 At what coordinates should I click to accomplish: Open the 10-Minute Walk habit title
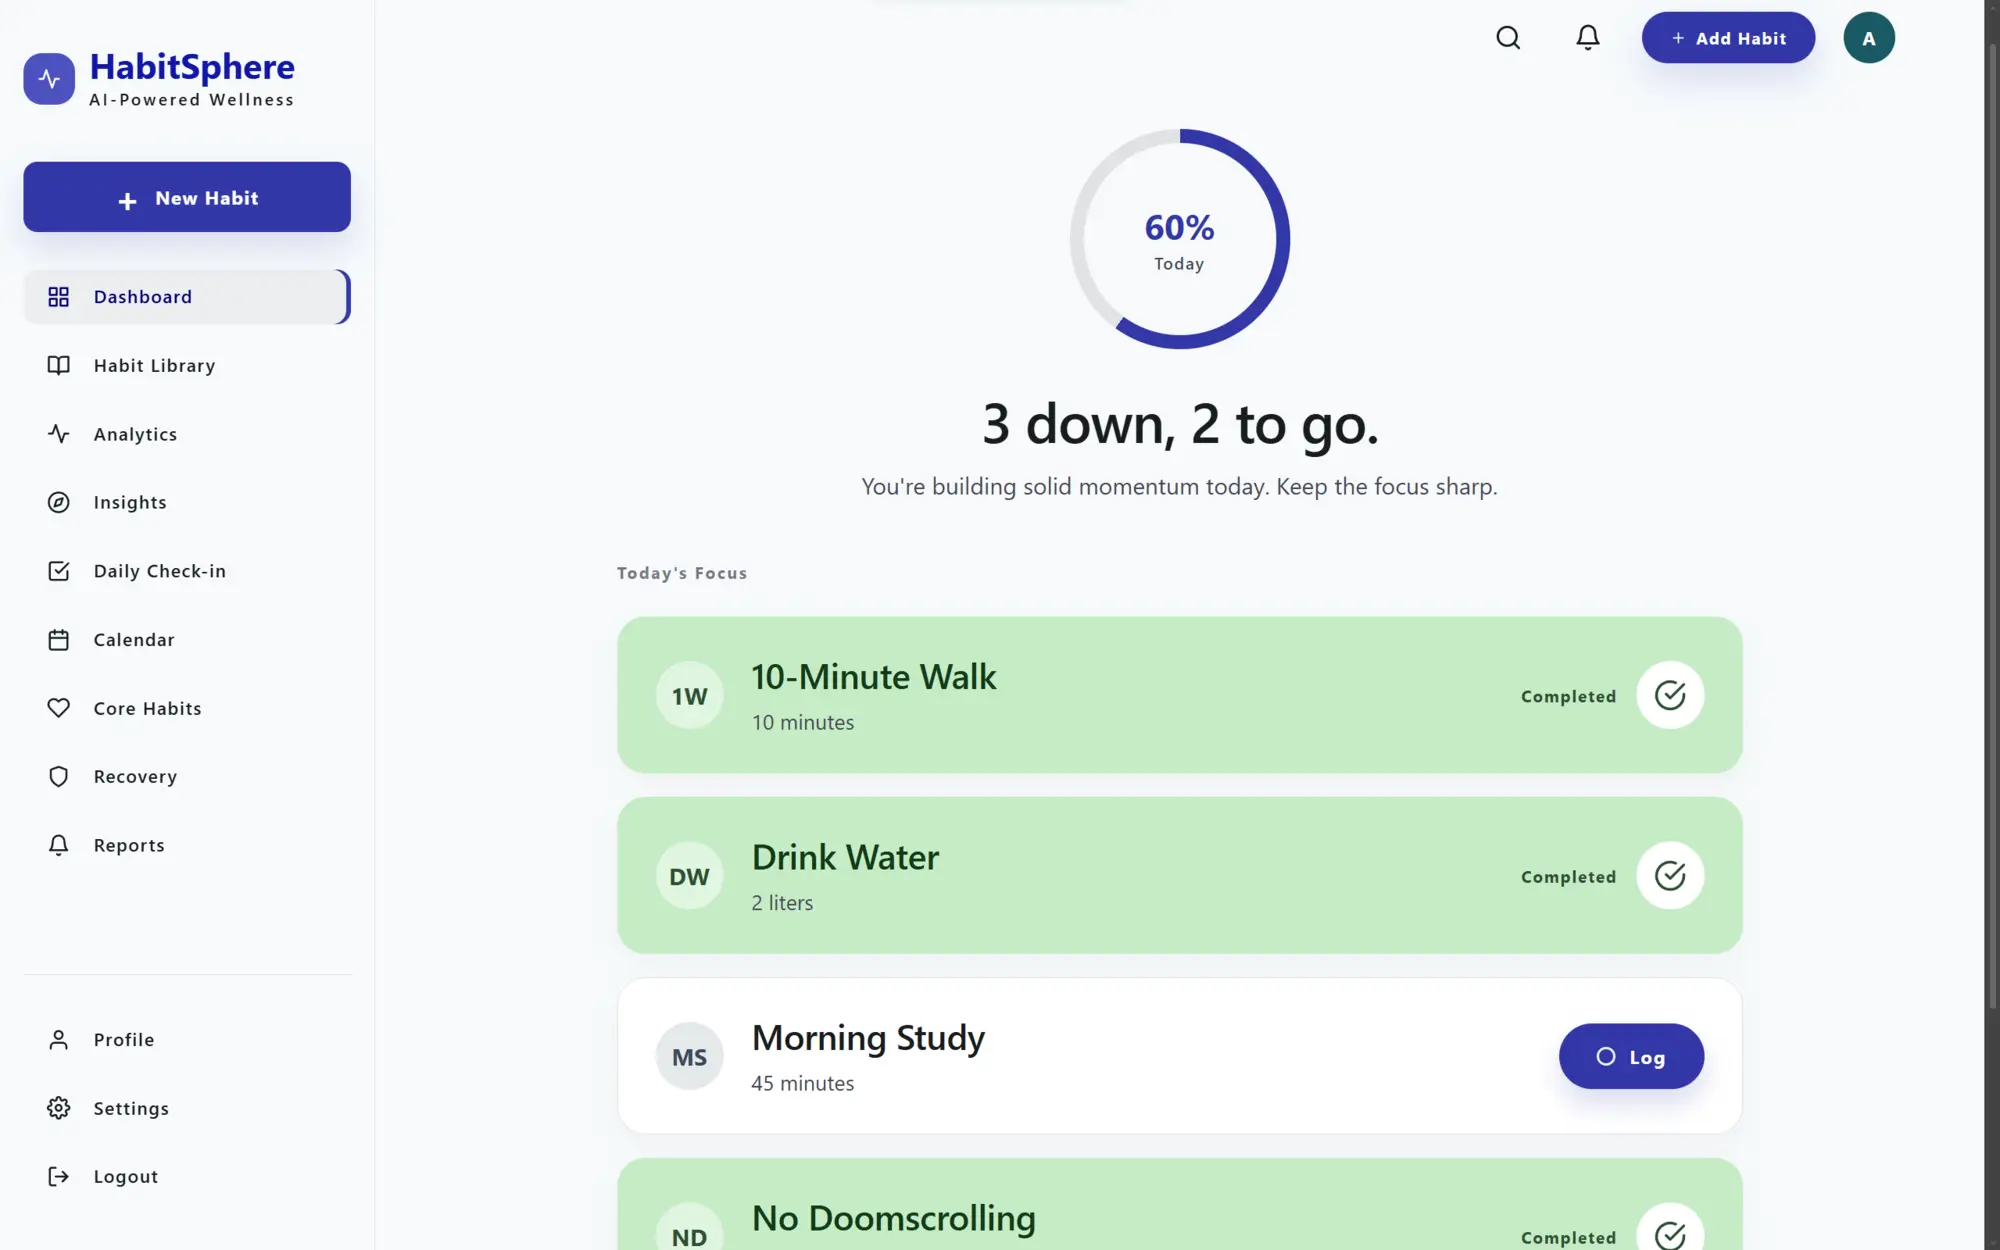coord(874,677)
